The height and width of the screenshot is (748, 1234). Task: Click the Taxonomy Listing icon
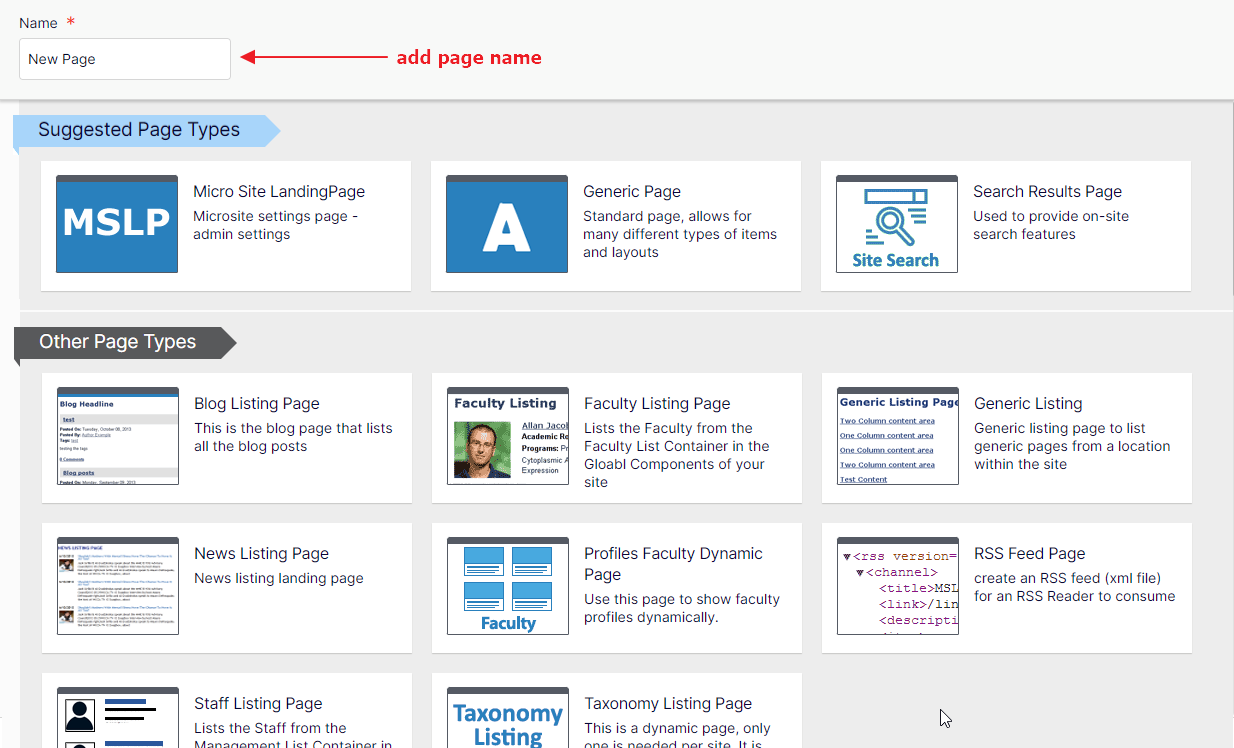pyautogui.click(x=507, y=718)
